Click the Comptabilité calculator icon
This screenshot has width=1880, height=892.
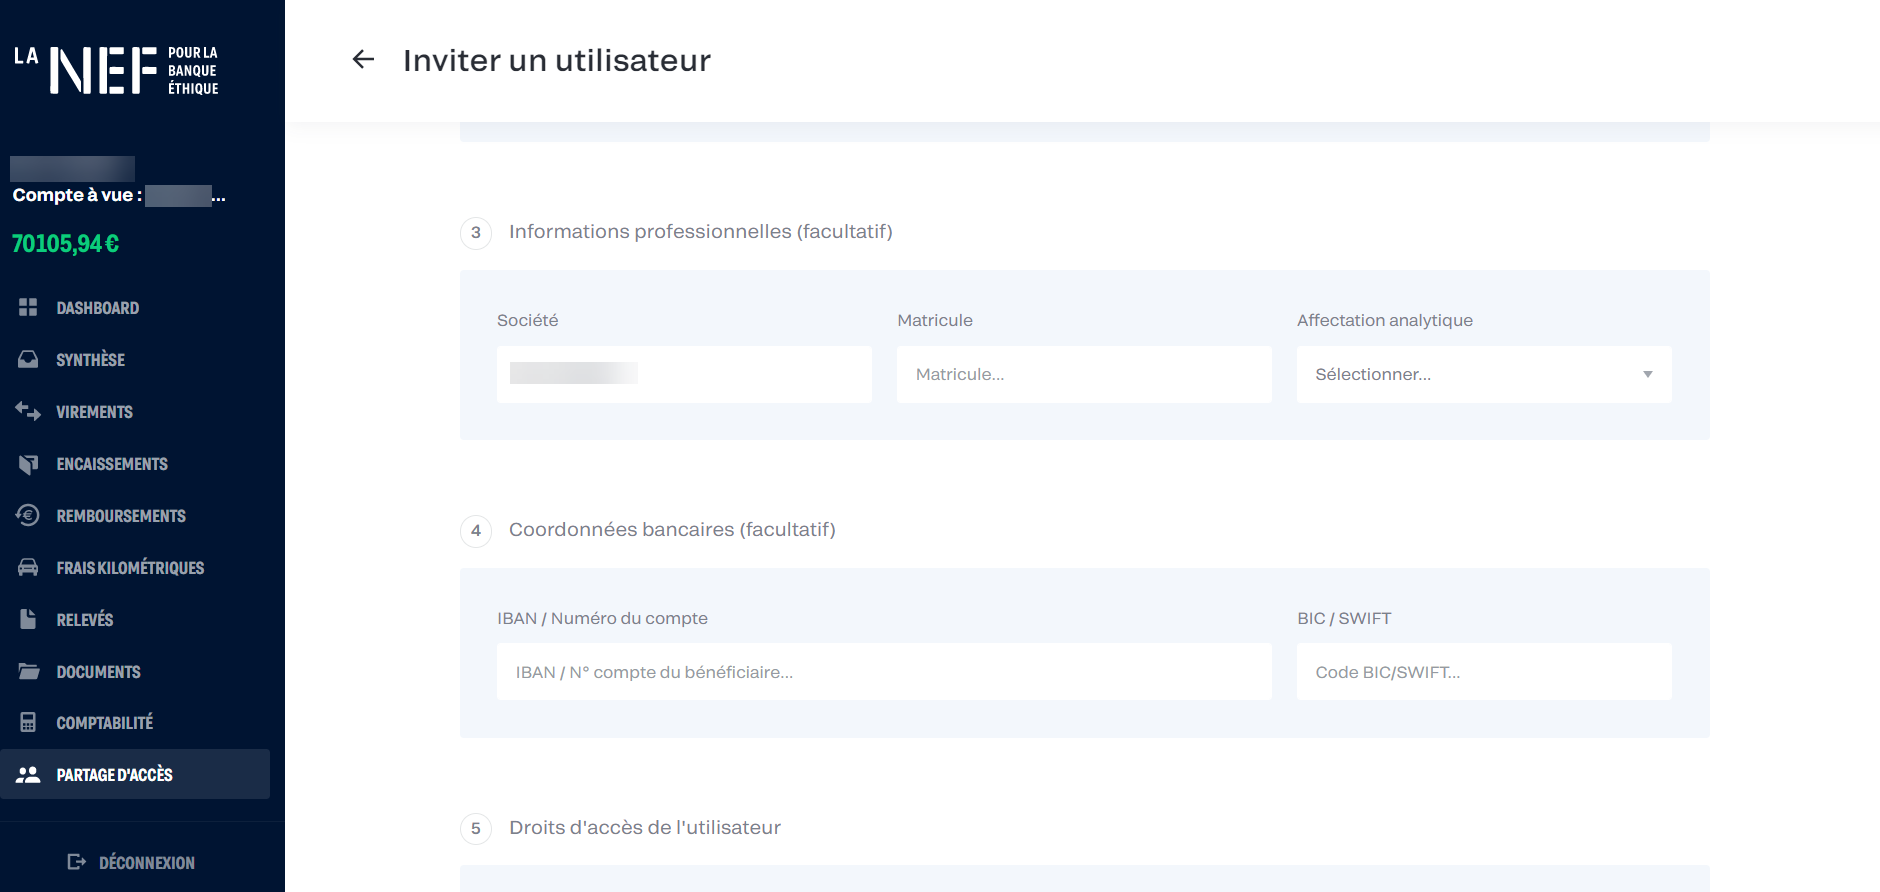pos(28,722)
